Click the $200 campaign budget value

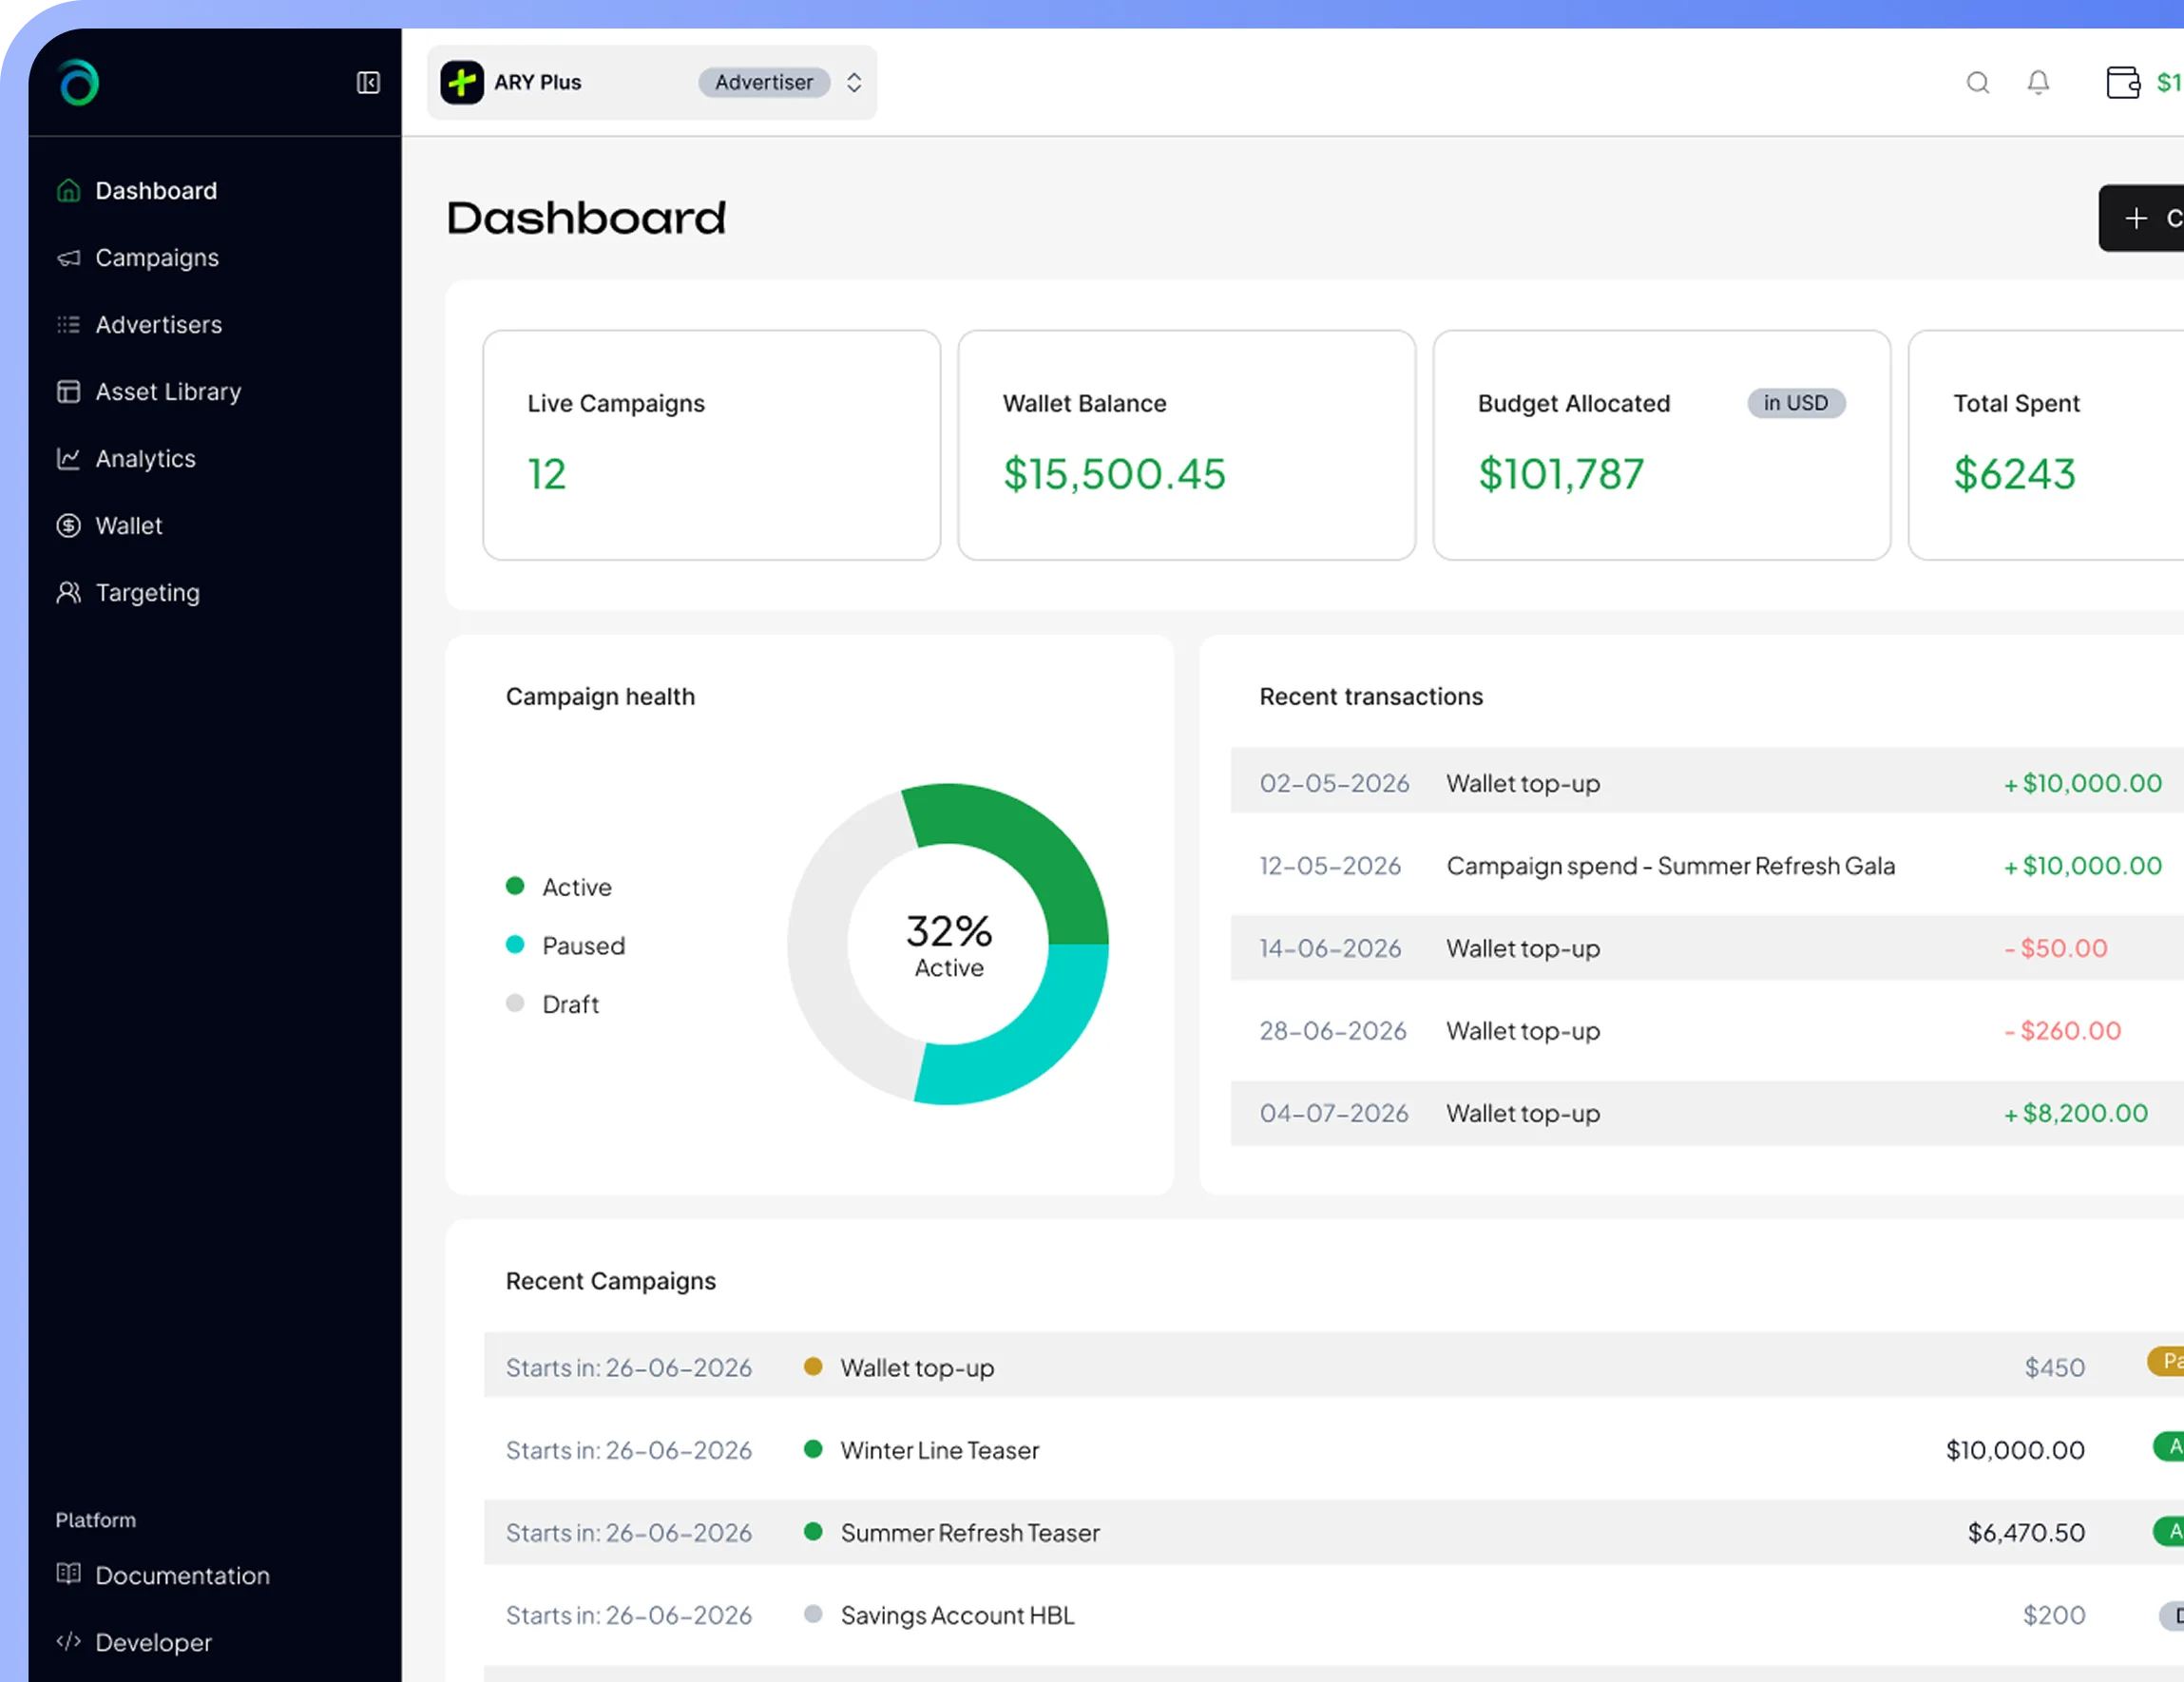(x=2054, y=1615)
